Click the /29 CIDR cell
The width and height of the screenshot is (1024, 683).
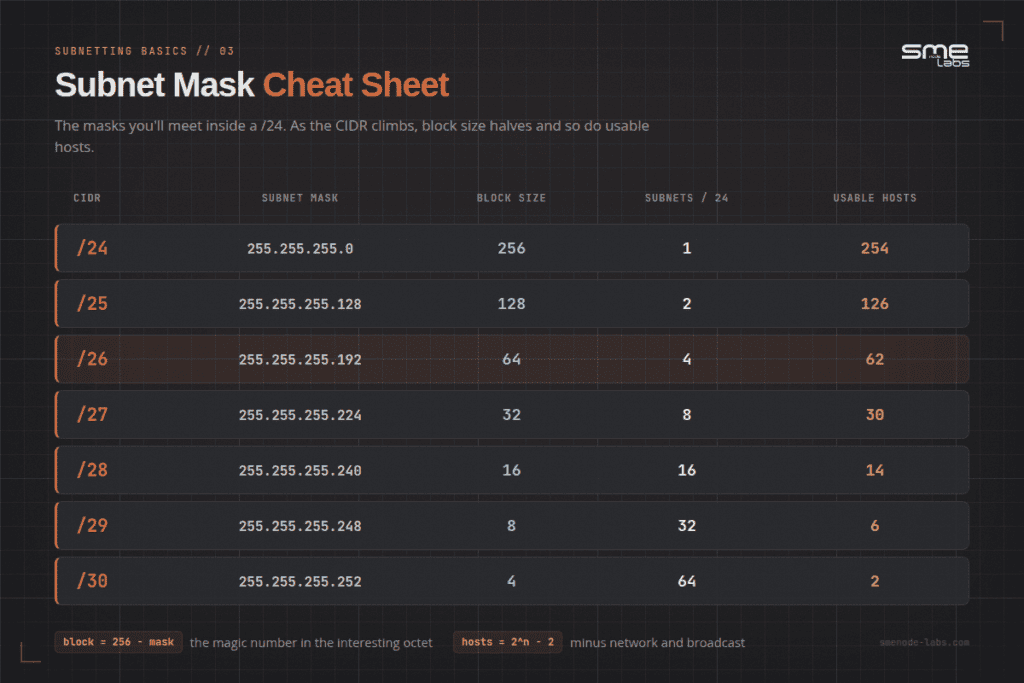pyautogui.click(x=92, y=526)
